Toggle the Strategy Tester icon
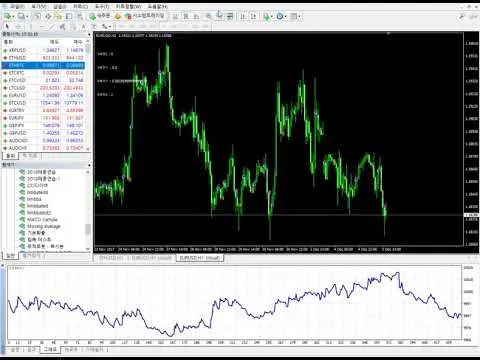The width and height of the screenshot is (480, 360). tap(80, 16)
